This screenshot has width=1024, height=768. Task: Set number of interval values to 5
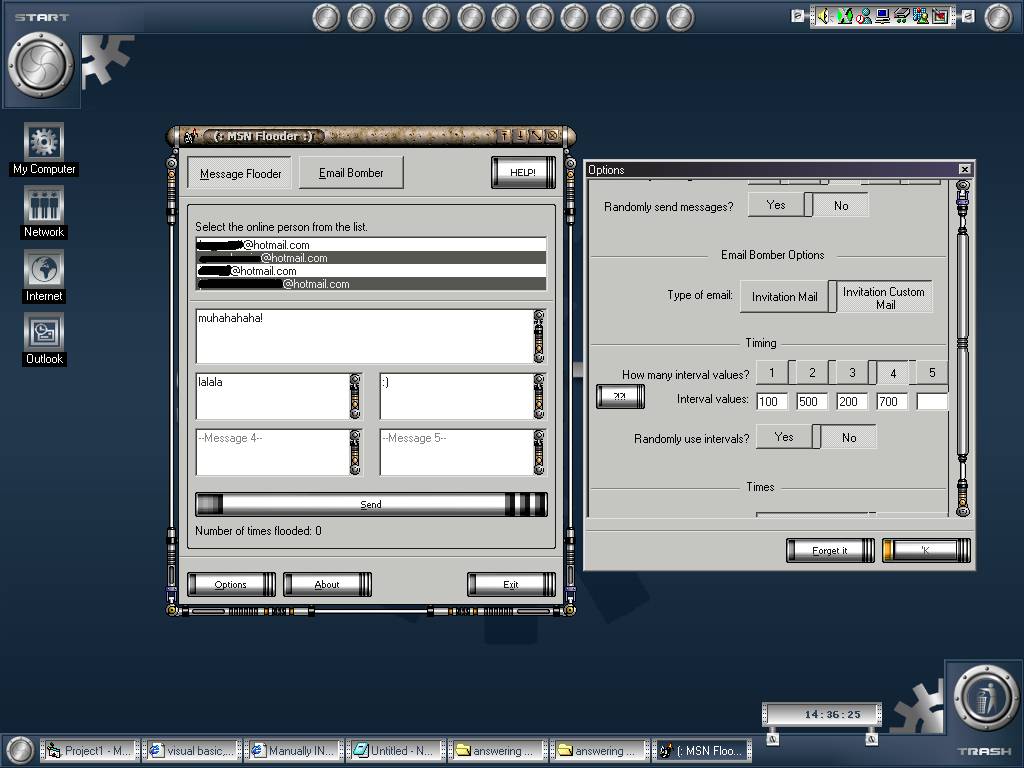(x=932, y=373)
